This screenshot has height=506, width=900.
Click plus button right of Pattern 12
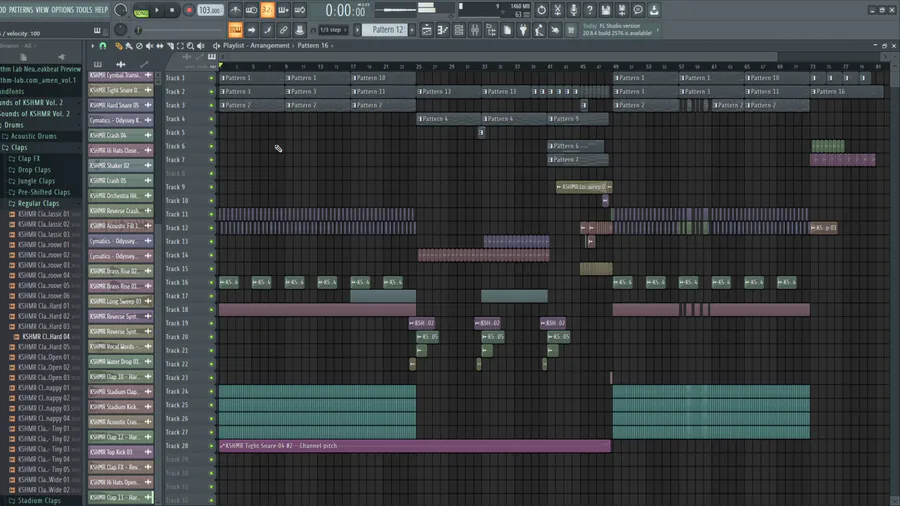pos(412,30)
